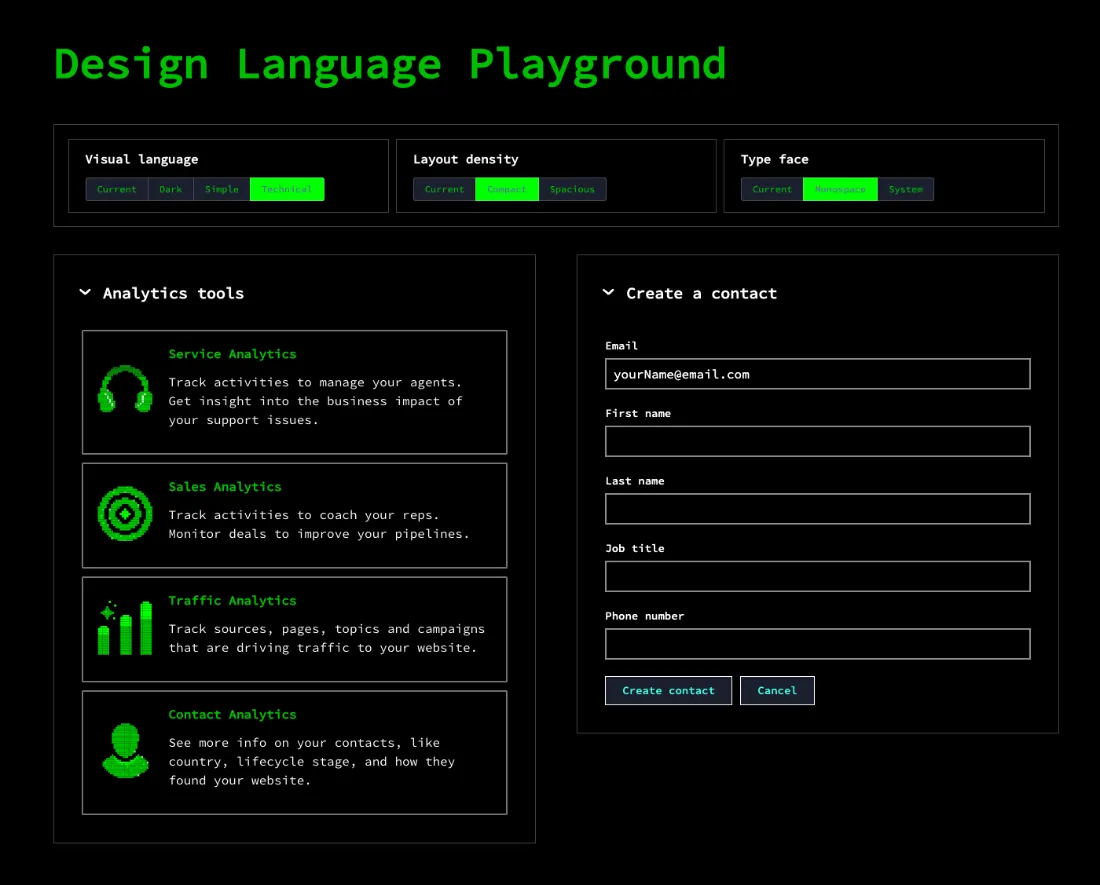
Task: Open the Service Analytics heading link
Action: pyautogui.click(x=232, y=354)
